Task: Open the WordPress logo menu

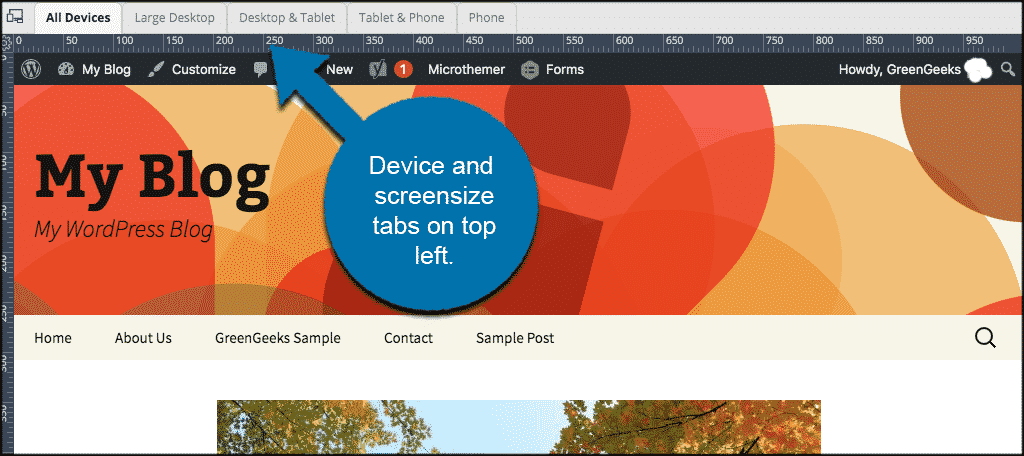Action: 31,69
